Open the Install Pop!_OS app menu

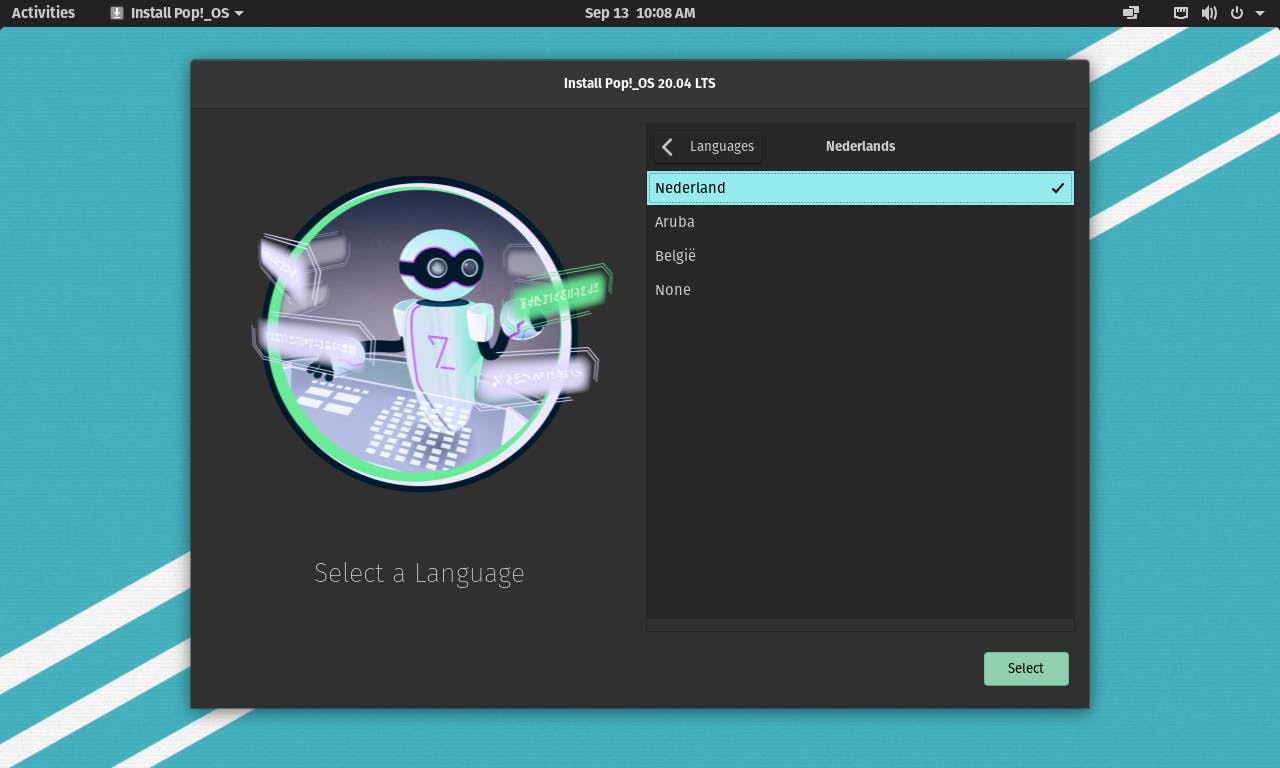(180, 13)
